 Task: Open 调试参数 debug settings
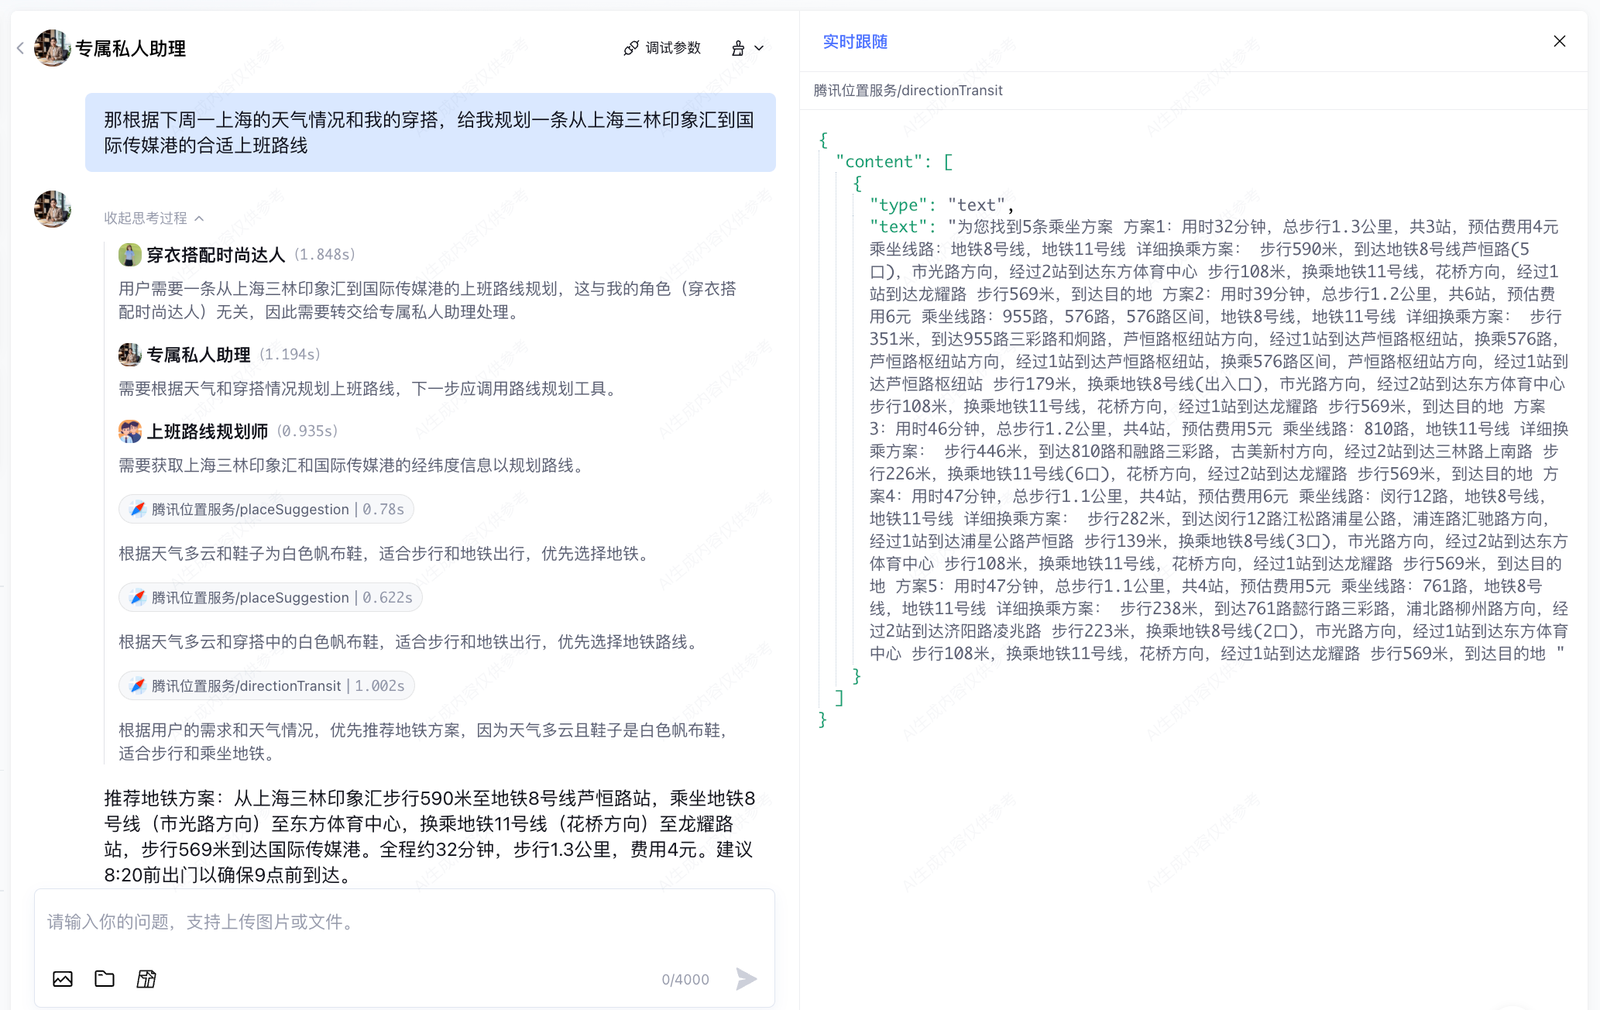click(662, 48)
